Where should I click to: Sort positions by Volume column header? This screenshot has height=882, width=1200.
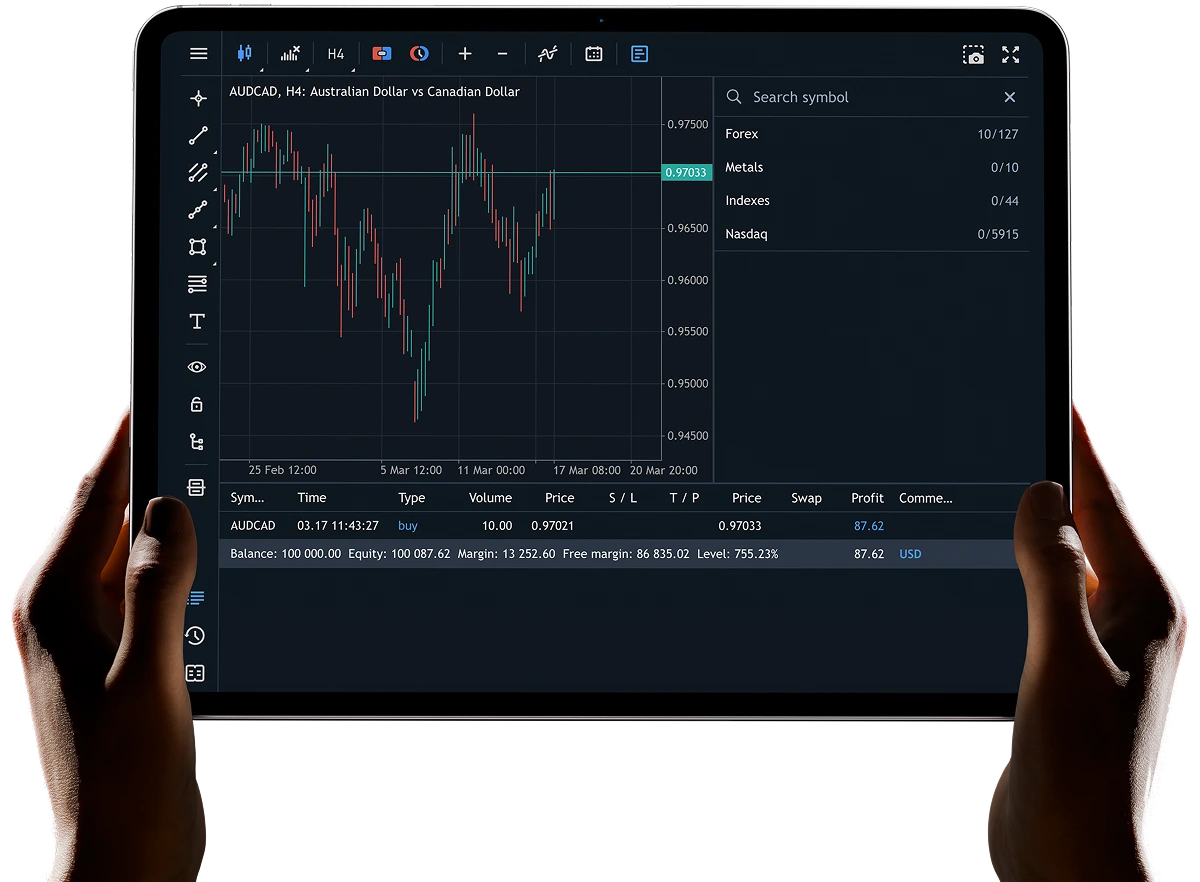pyautogui.click(x=490, y=498)
